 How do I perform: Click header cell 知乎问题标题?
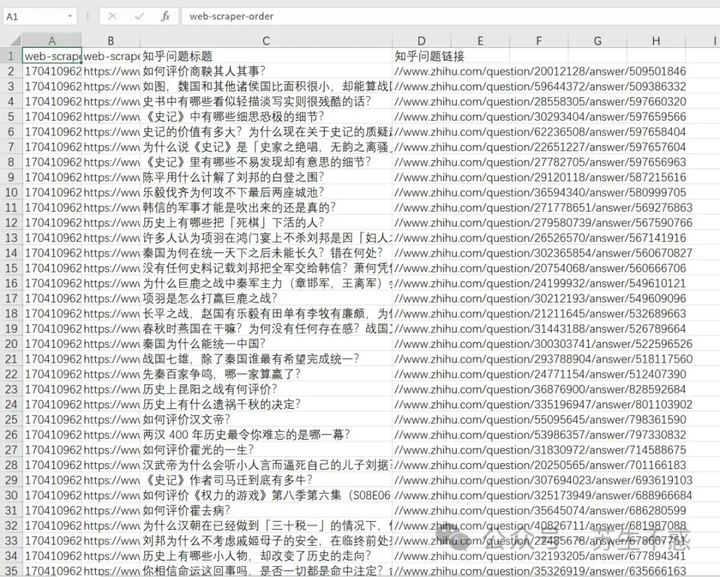[x=266, y=56]
